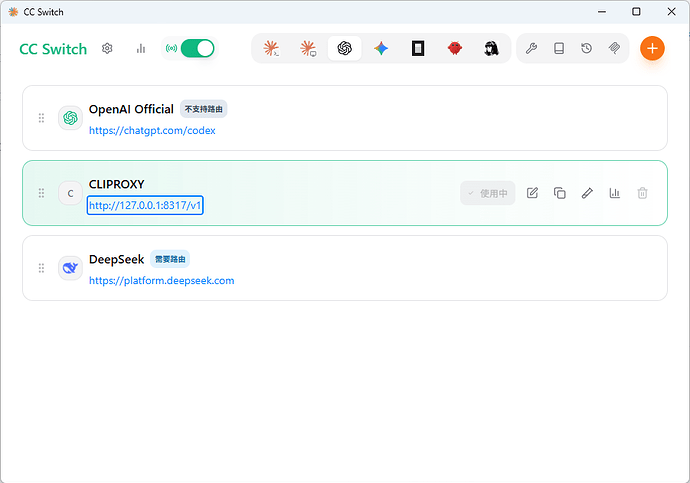The image size is (690, 483).
Task: Open the wrench tools icon
Action: pyautogui.click(x=531, y=48)
